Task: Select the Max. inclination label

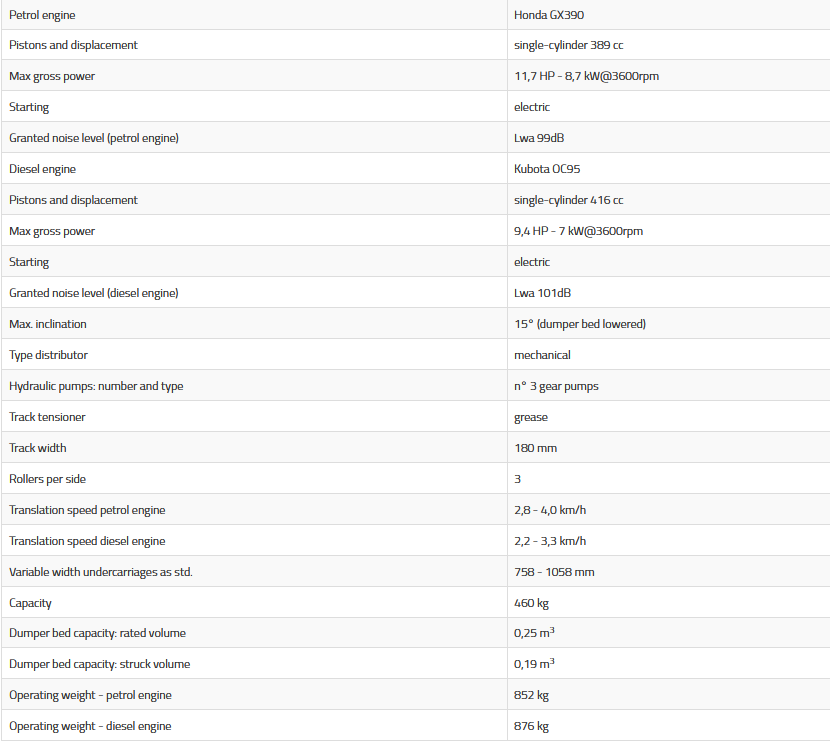Action: pyautogui.click(x=48, y=324)
